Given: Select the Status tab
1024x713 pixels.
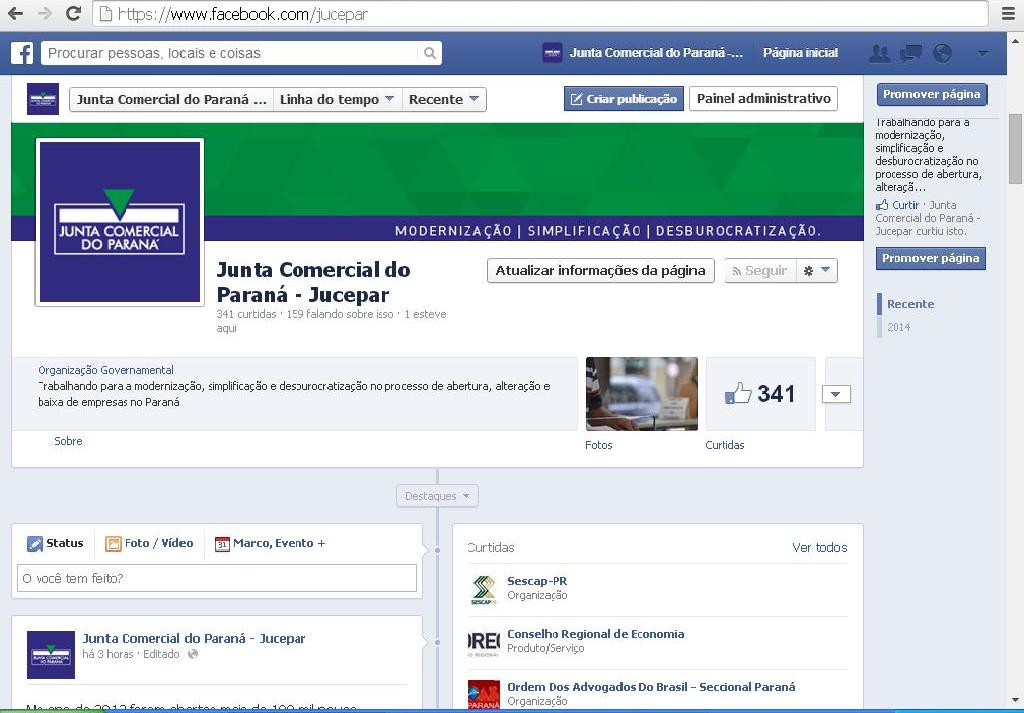Looking at the screenshot, I should (56, 543).
